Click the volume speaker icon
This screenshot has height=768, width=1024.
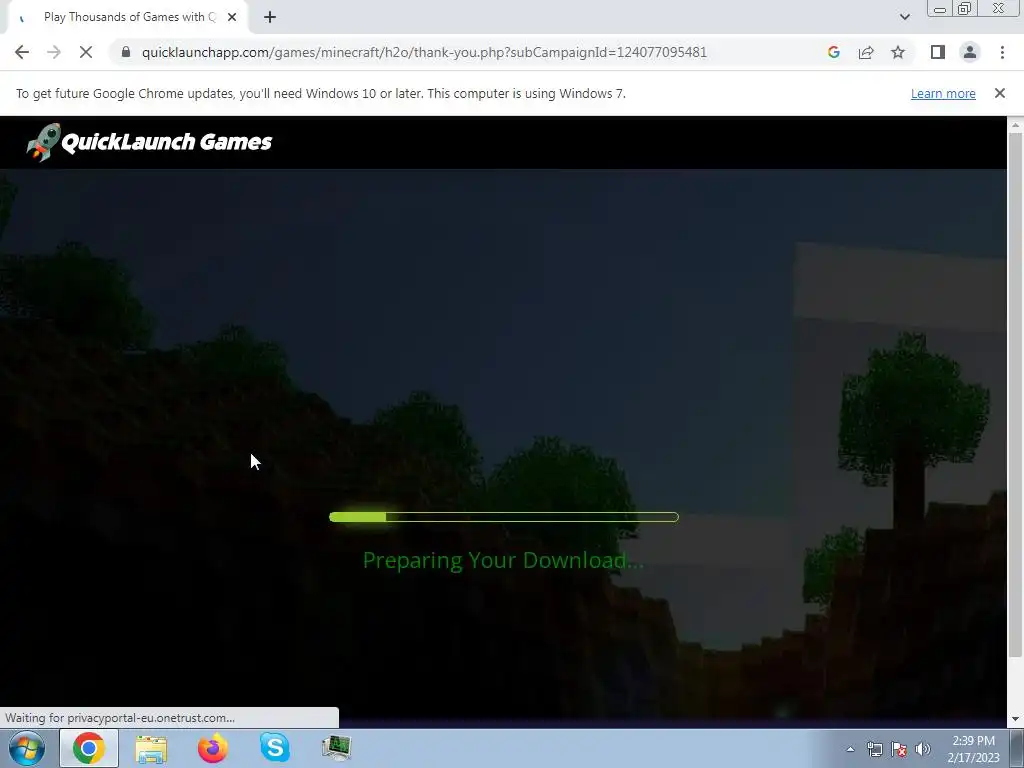point(923,749)
